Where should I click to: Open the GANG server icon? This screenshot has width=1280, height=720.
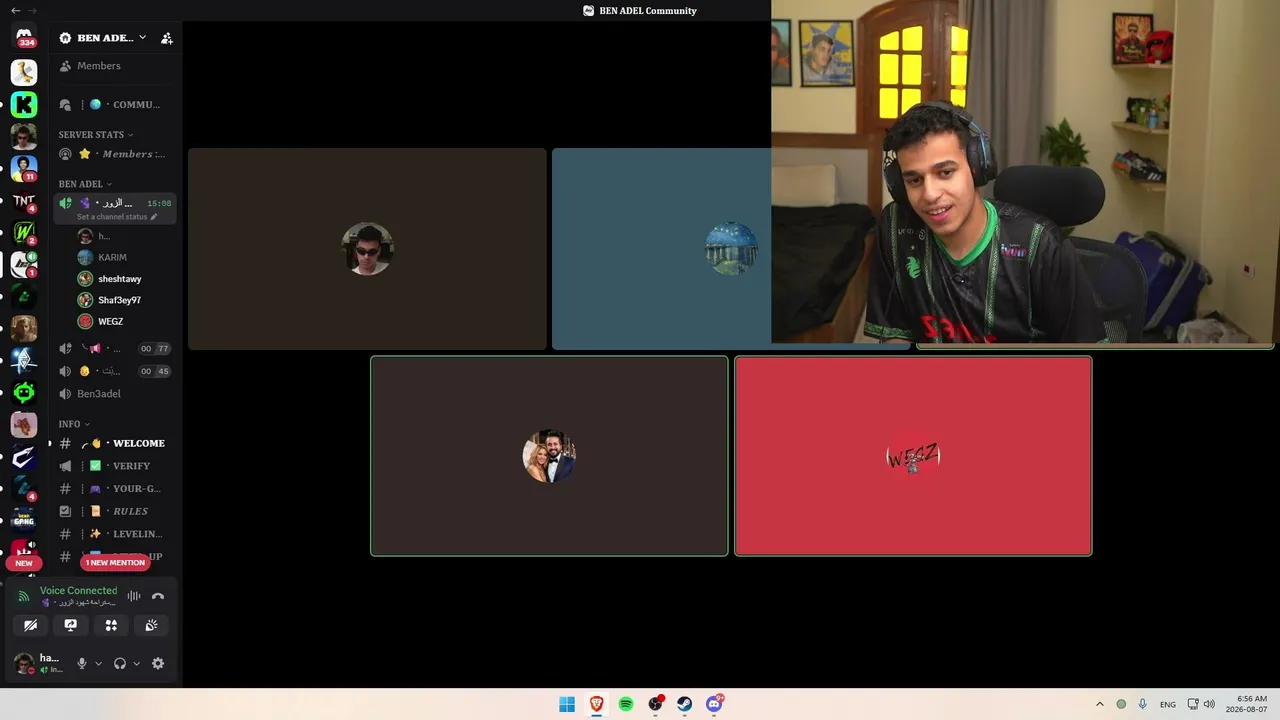[x=24, y=519]
